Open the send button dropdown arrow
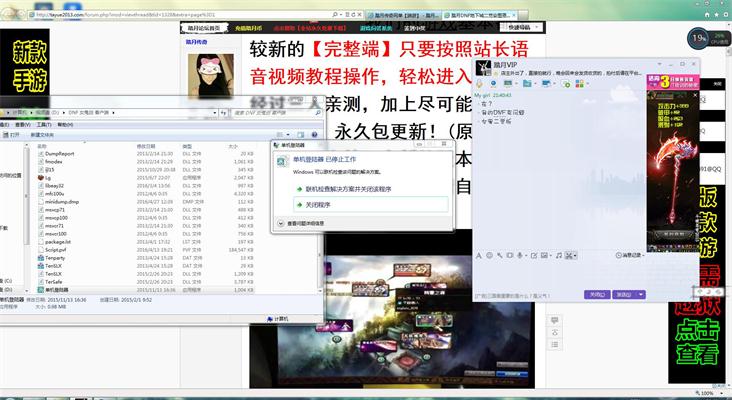The image size is (732, 400). 641,295
